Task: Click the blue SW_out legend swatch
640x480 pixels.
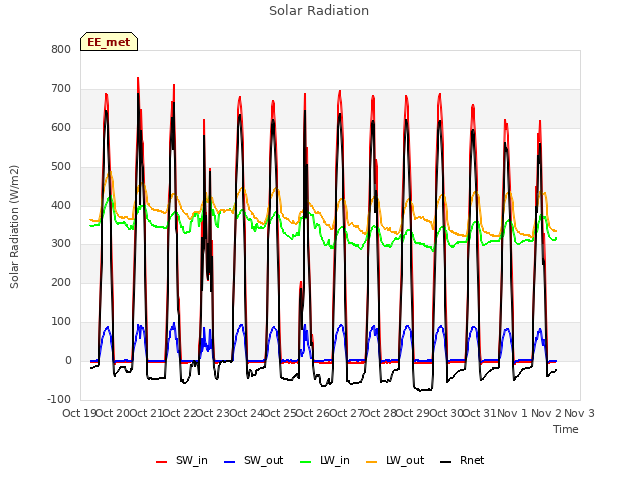Action: click(x=230, y=462)
